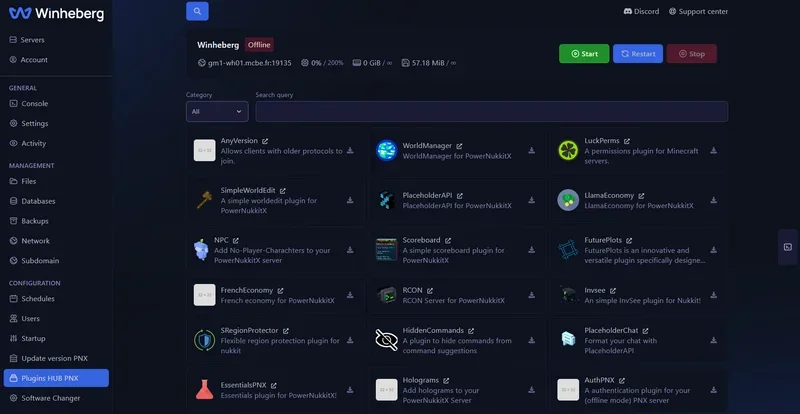This screenshot has width=800, height=414.
Task: Download the AuthPNX plugin
Action: pyautogui.click(x=714, y=390)
